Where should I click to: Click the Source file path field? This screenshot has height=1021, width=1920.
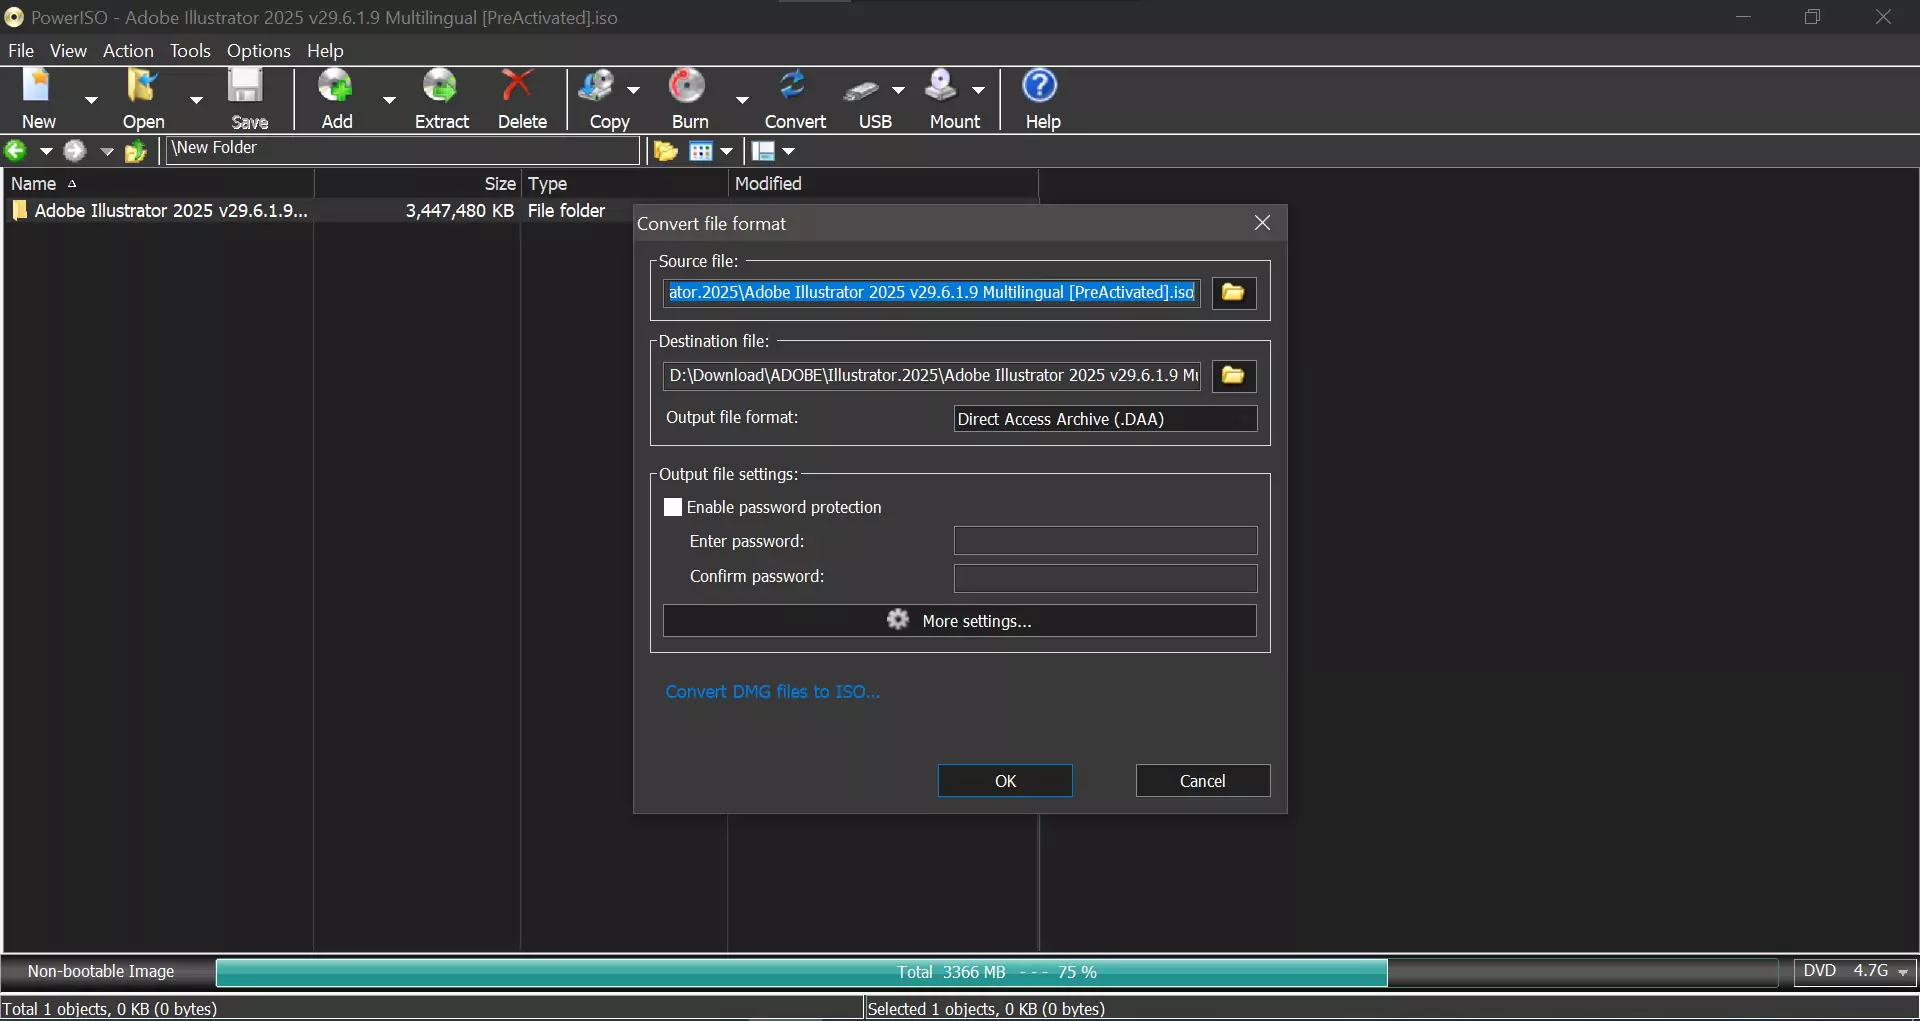(931, 292)
